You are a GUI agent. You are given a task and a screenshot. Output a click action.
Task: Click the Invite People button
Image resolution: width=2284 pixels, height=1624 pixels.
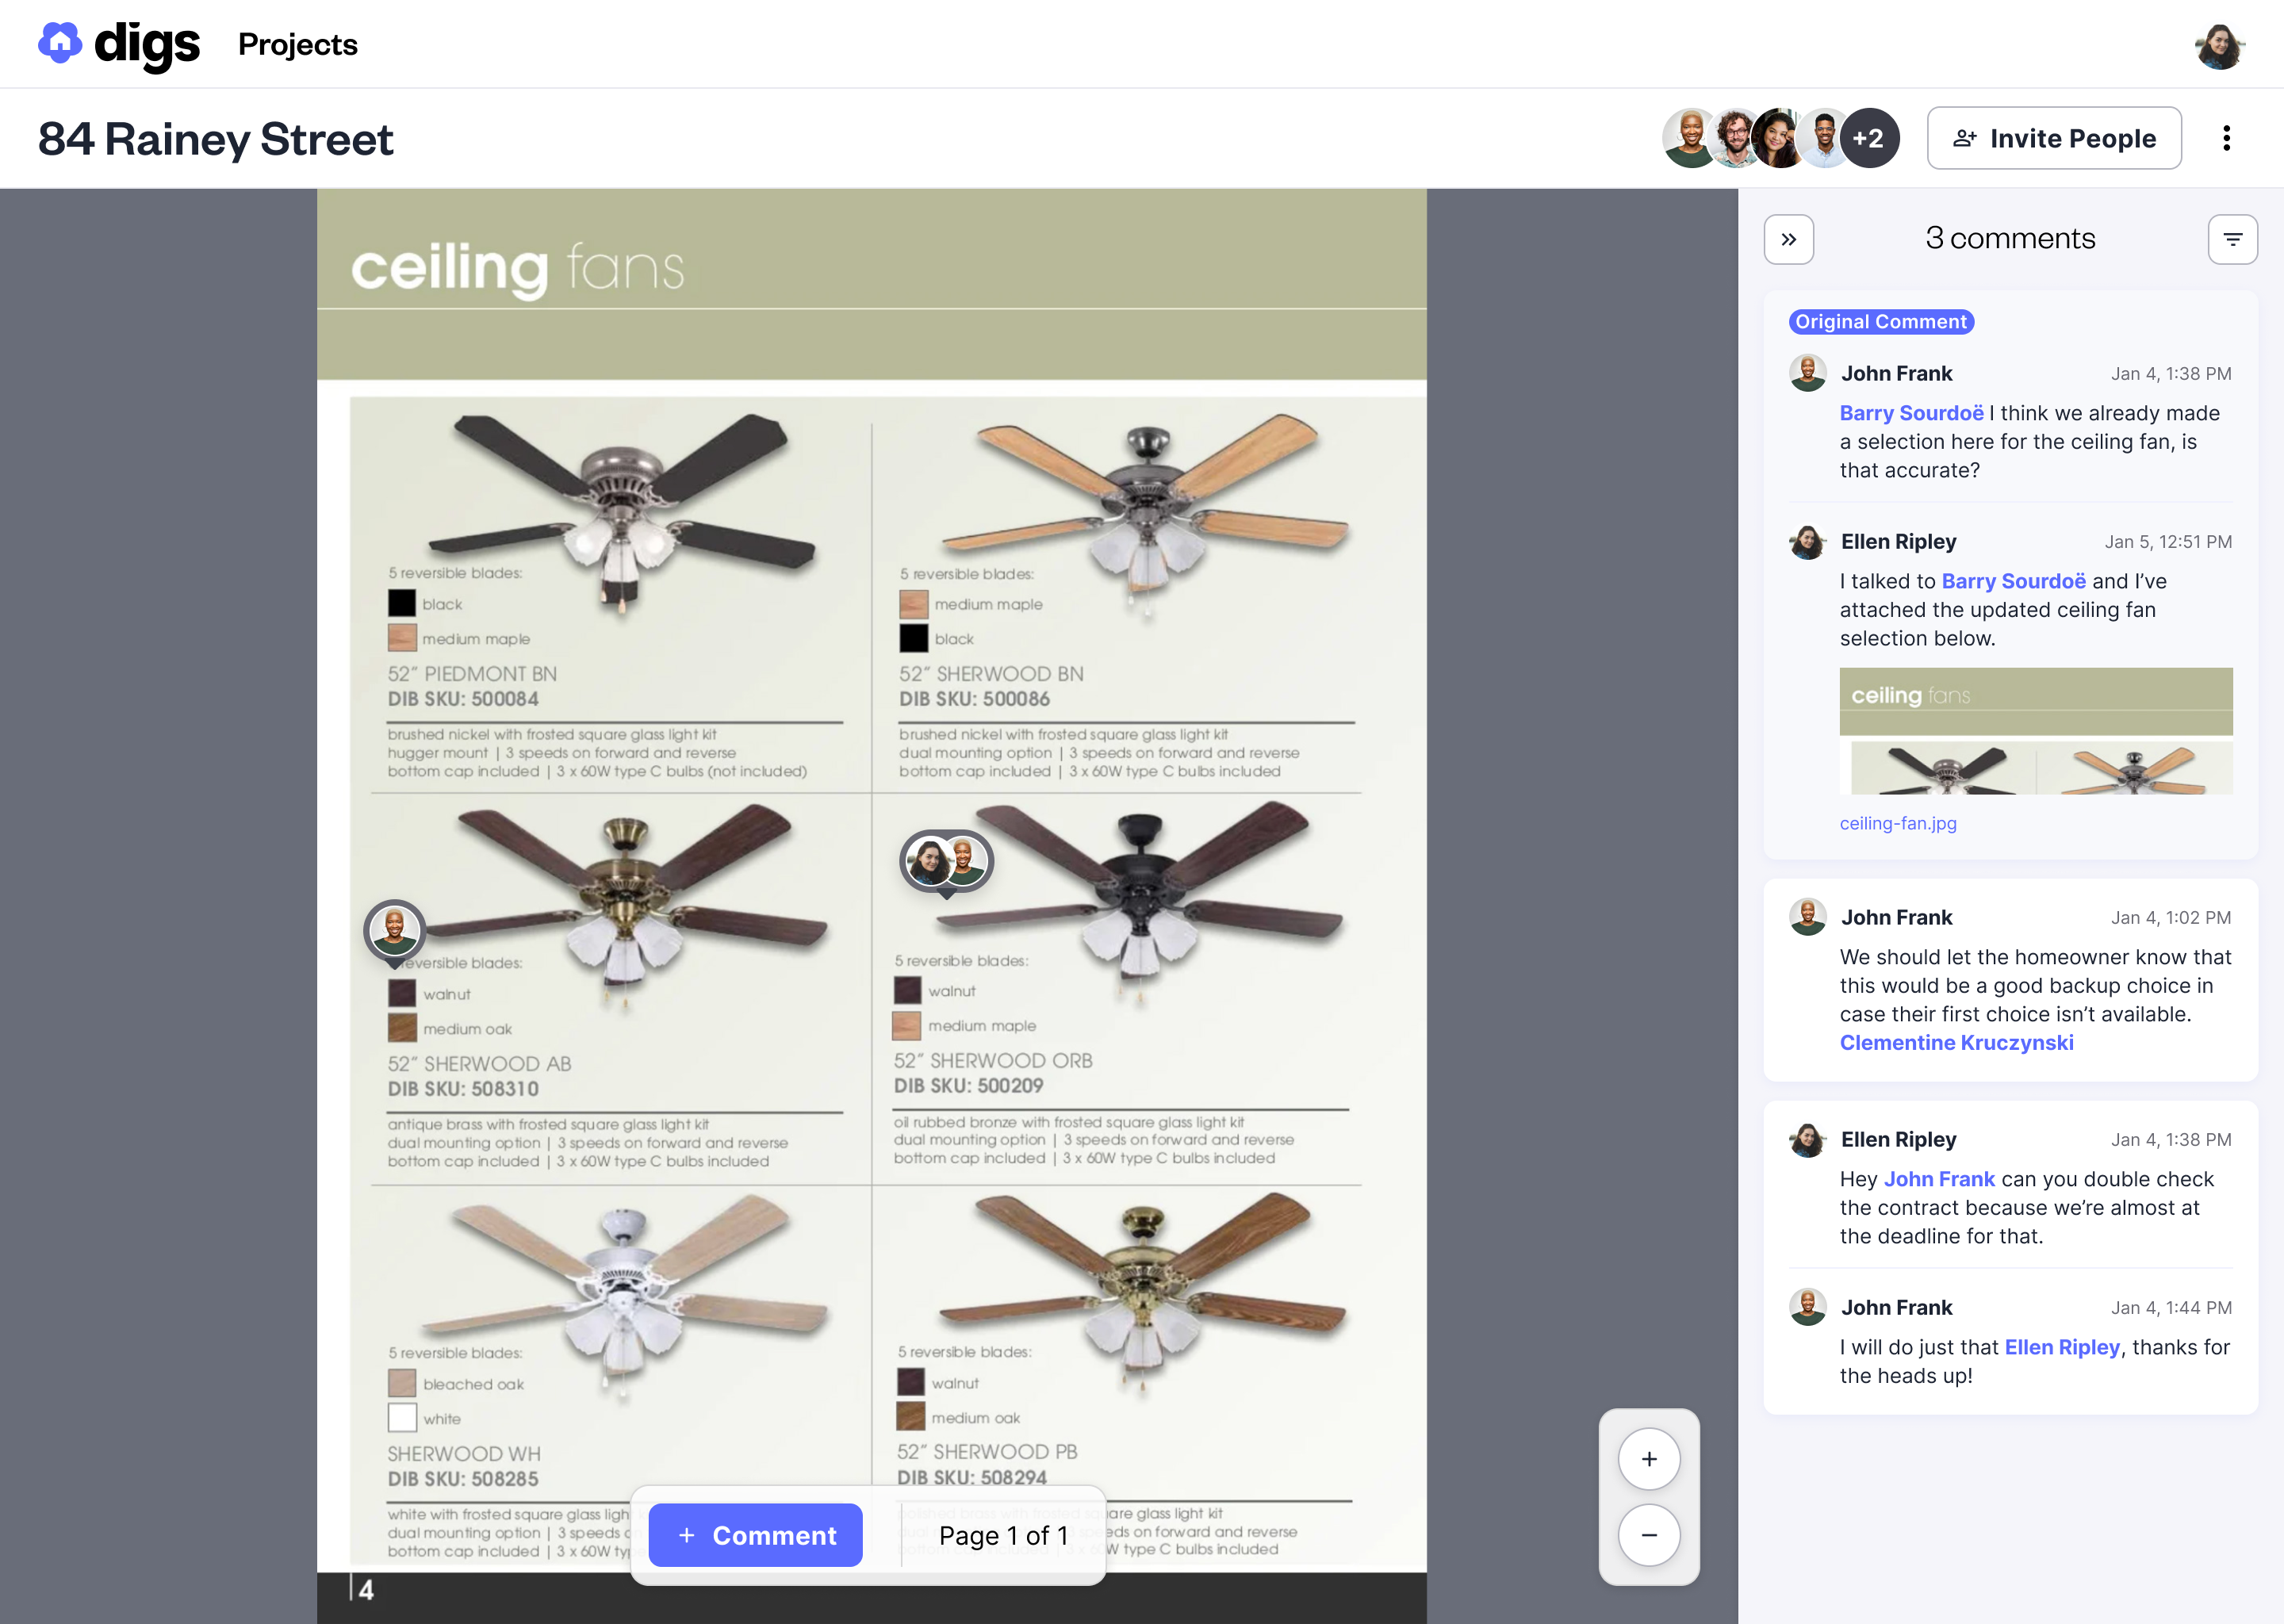[x=2054, y=138]
